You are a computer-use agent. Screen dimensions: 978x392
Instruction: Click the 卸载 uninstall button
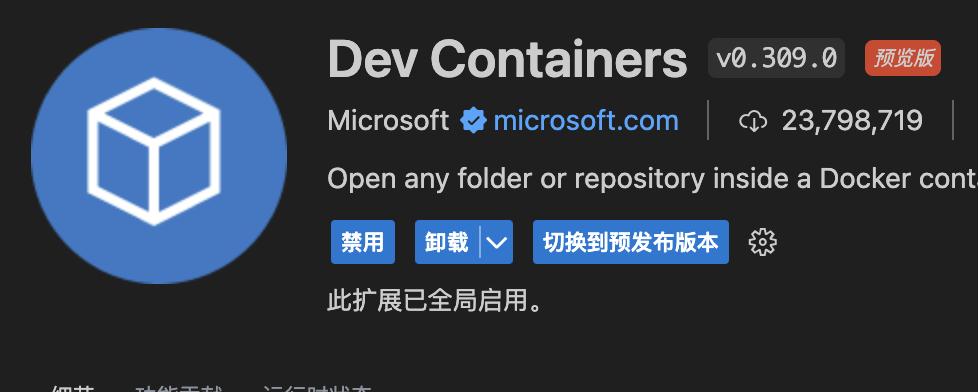447,242
